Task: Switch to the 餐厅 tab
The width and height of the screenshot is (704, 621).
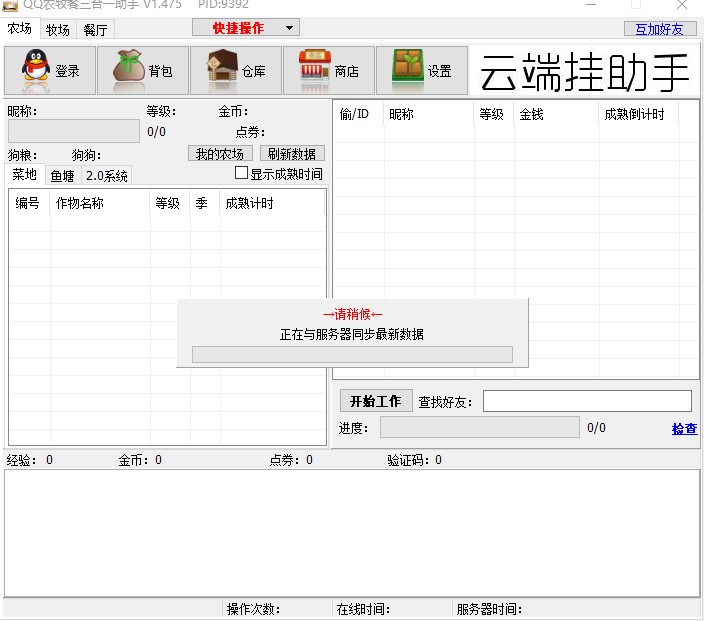Action: [x=95, y=30]
